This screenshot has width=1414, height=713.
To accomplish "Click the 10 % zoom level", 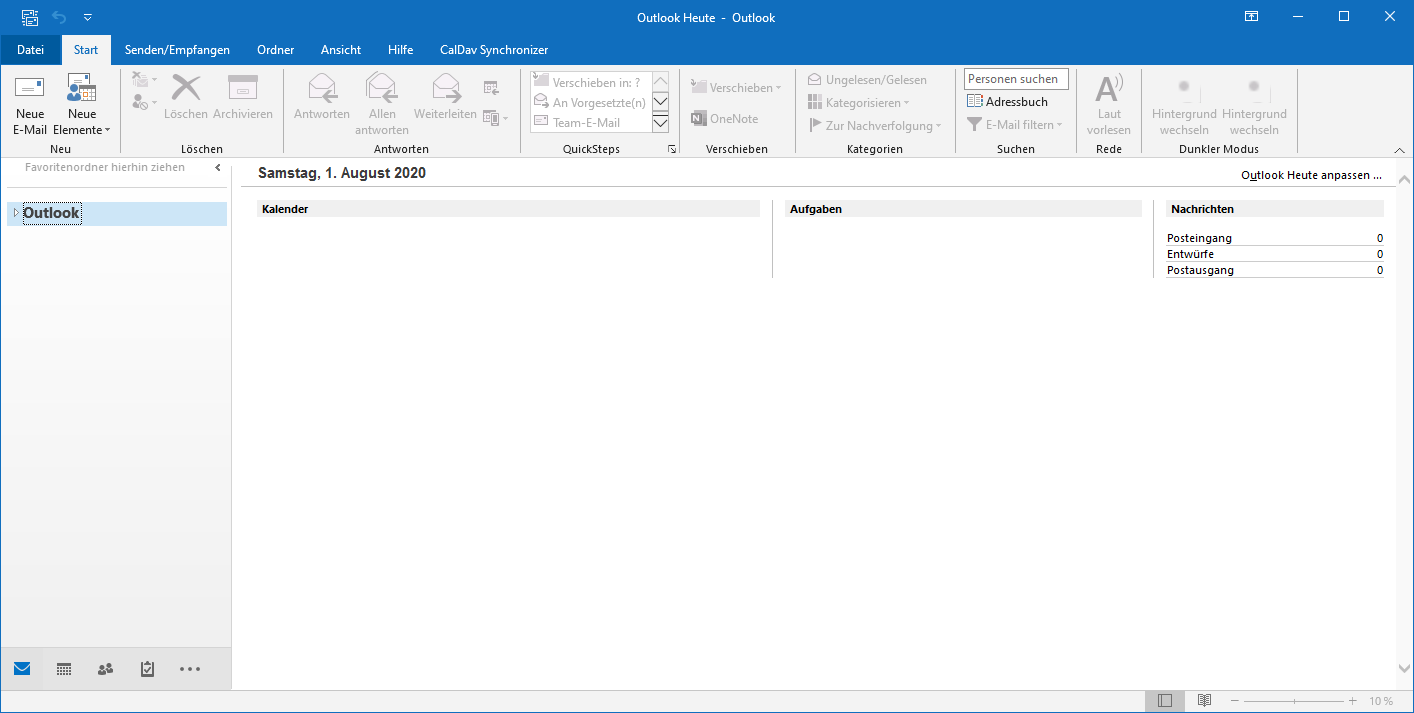I will pos(1381,701).
